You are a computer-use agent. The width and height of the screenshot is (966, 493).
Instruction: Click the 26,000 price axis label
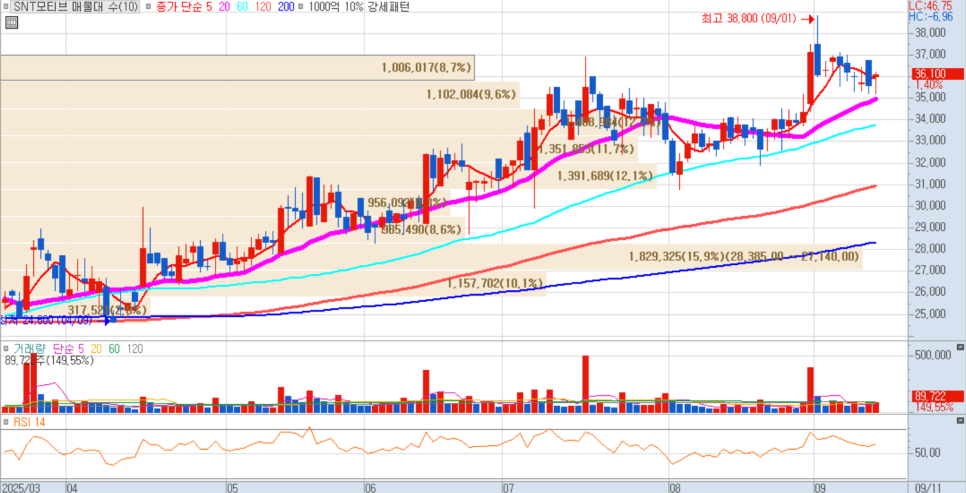pos(930,292)
